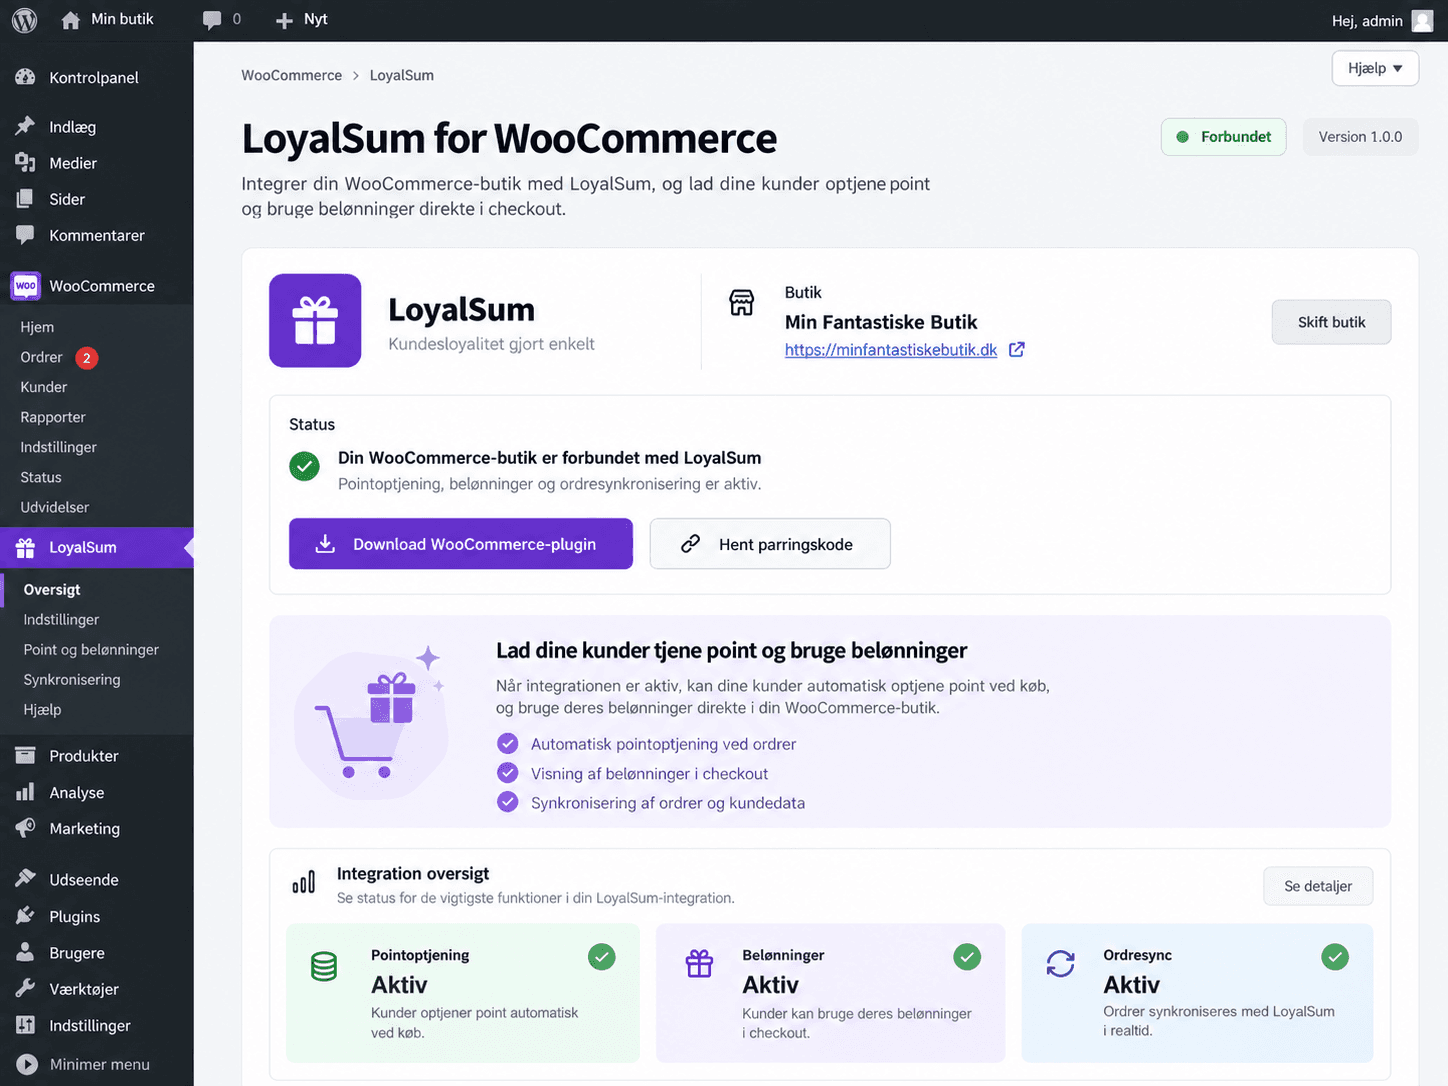Click the Produkter box icon
Image resolution: width=1448 pixels, height=1086 pixels.
click(25, 755)
